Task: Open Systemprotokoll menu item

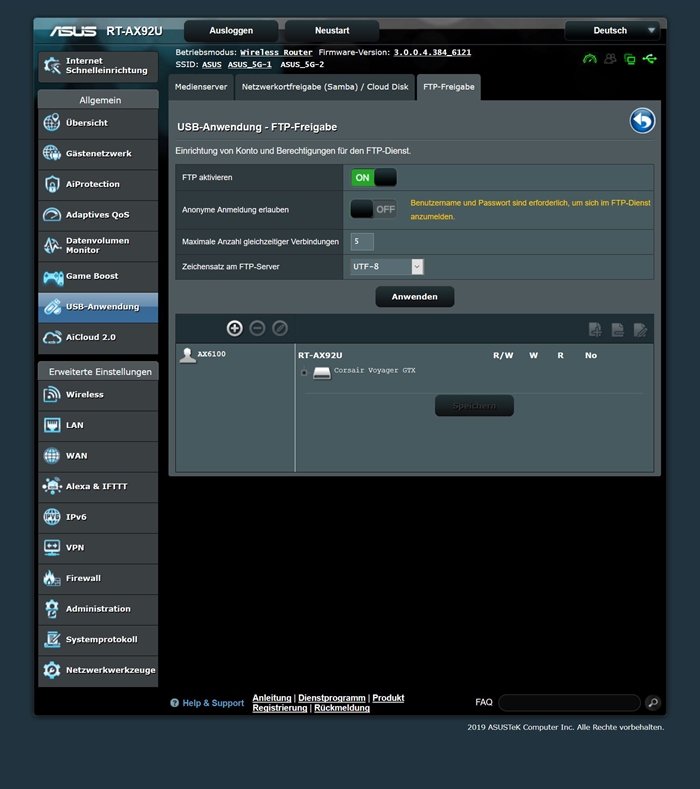Action: pyautogui.click(x=98, y=640)
